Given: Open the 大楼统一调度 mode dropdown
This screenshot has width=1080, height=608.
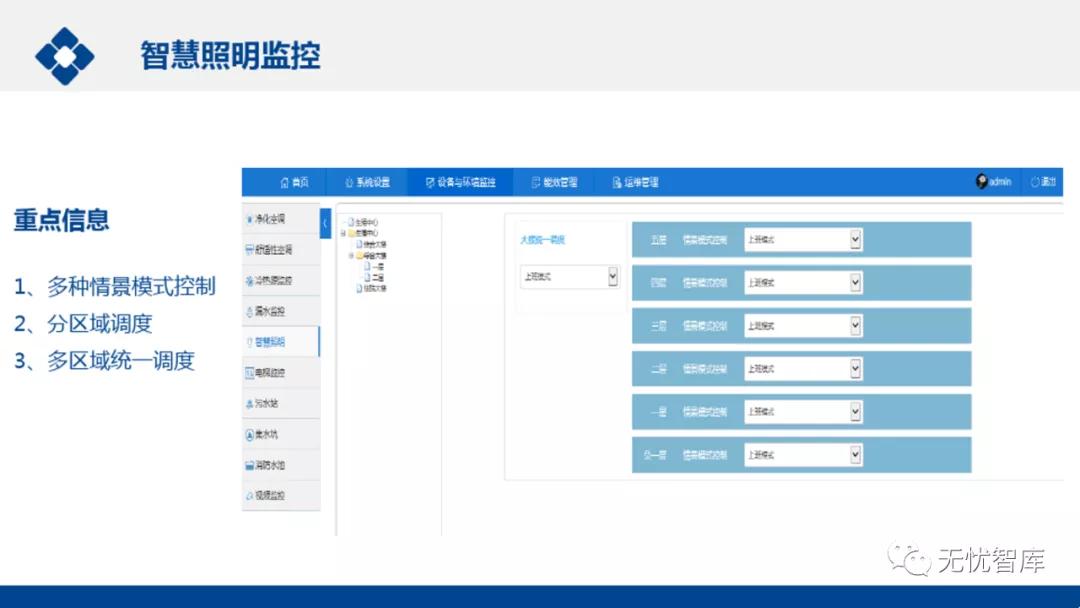Looking at the screenshot, I should coord(613,277).
